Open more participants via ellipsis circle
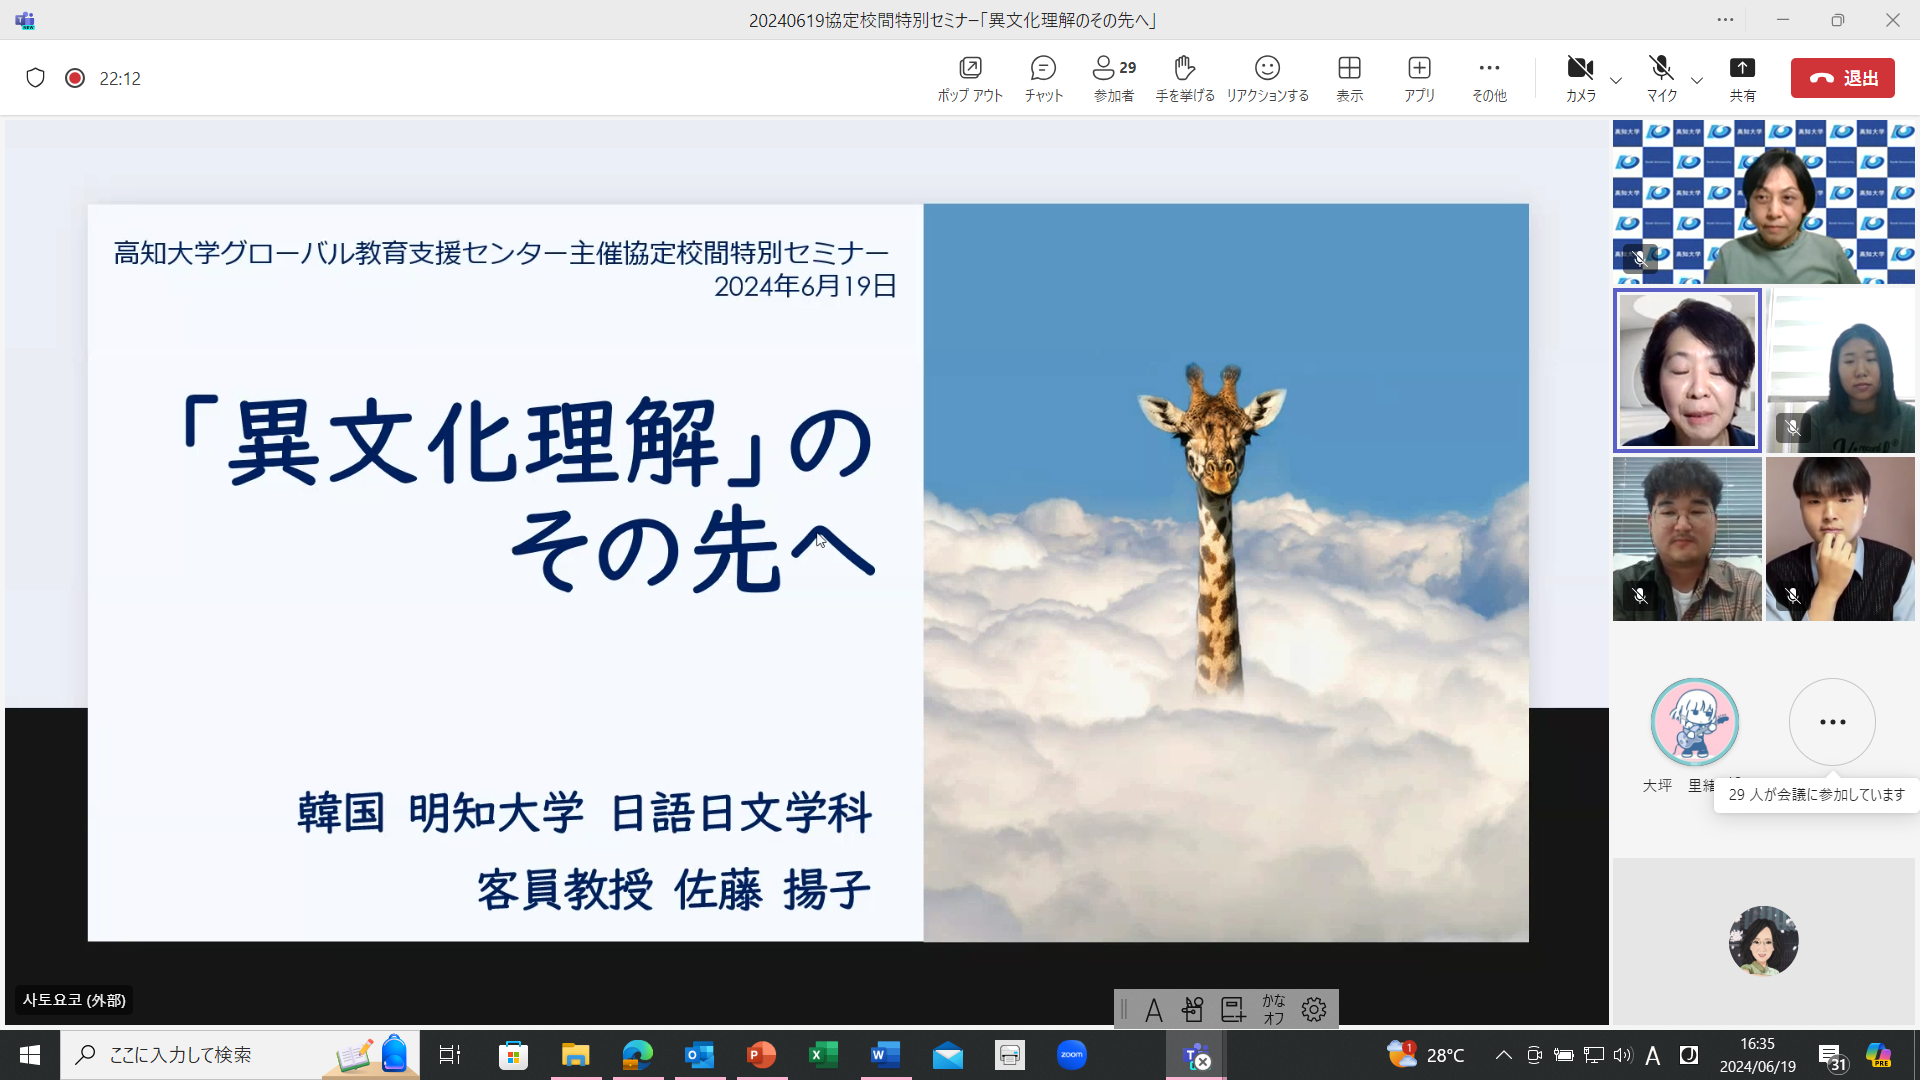The image size is (1920, 1080). pyautogui.click(x=1831, y=722)
